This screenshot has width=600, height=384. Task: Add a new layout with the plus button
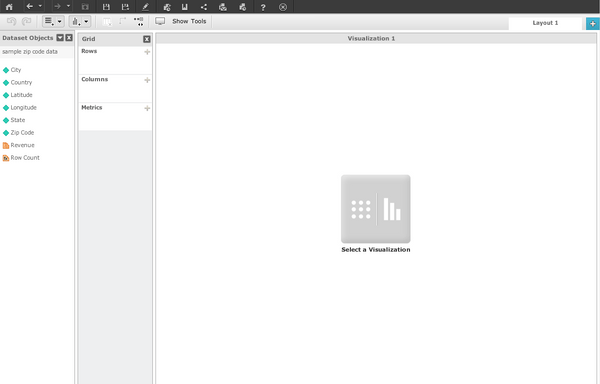pyautogui.click(x=593, y=23)
